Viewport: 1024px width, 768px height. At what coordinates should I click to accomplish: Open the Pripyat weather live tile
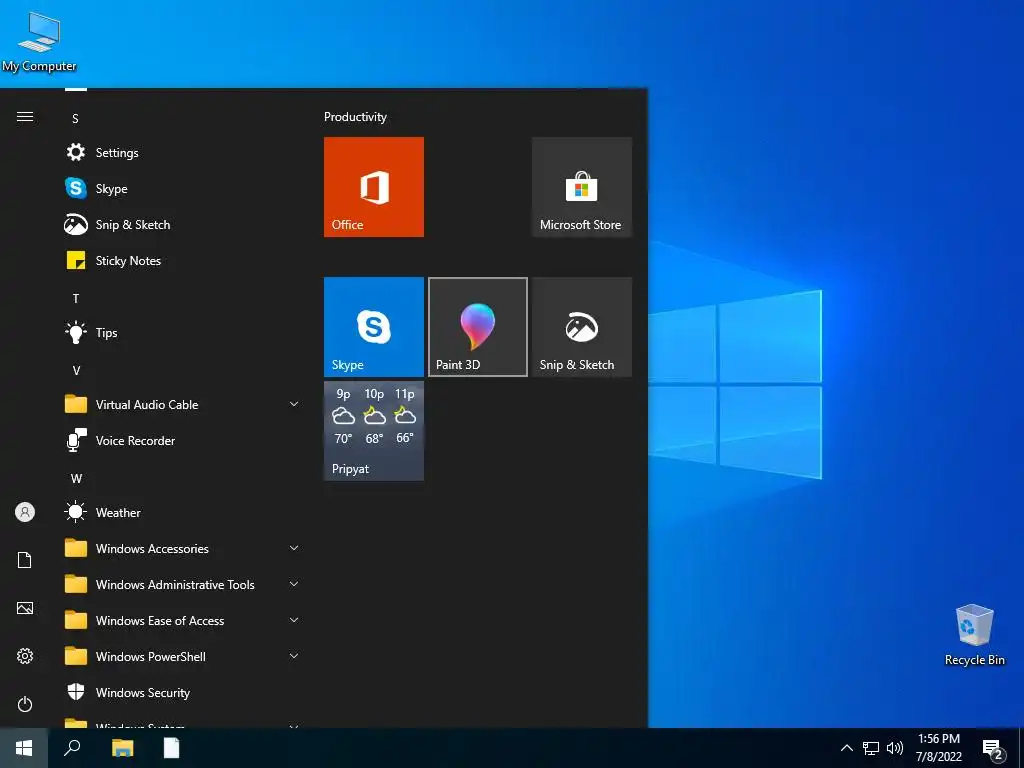click(374, 431)
